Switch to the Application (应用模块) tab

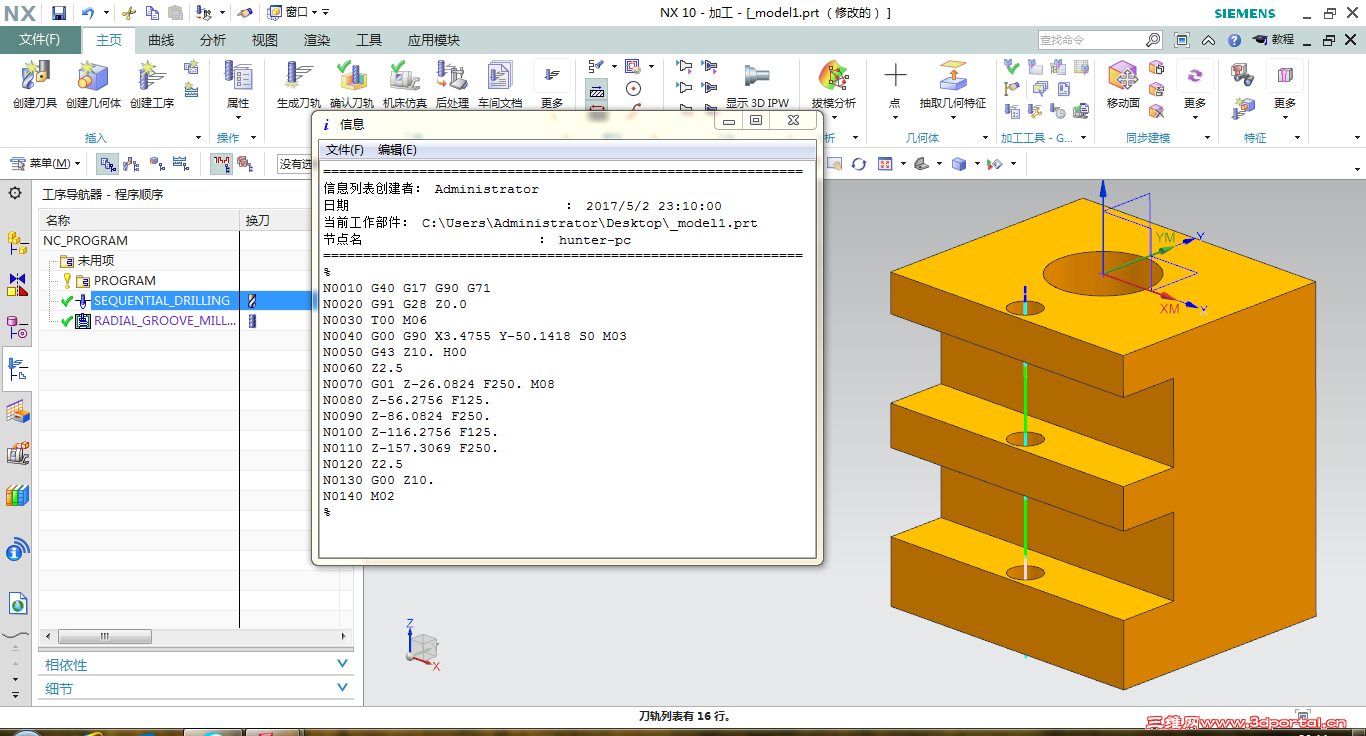[434, 40]
